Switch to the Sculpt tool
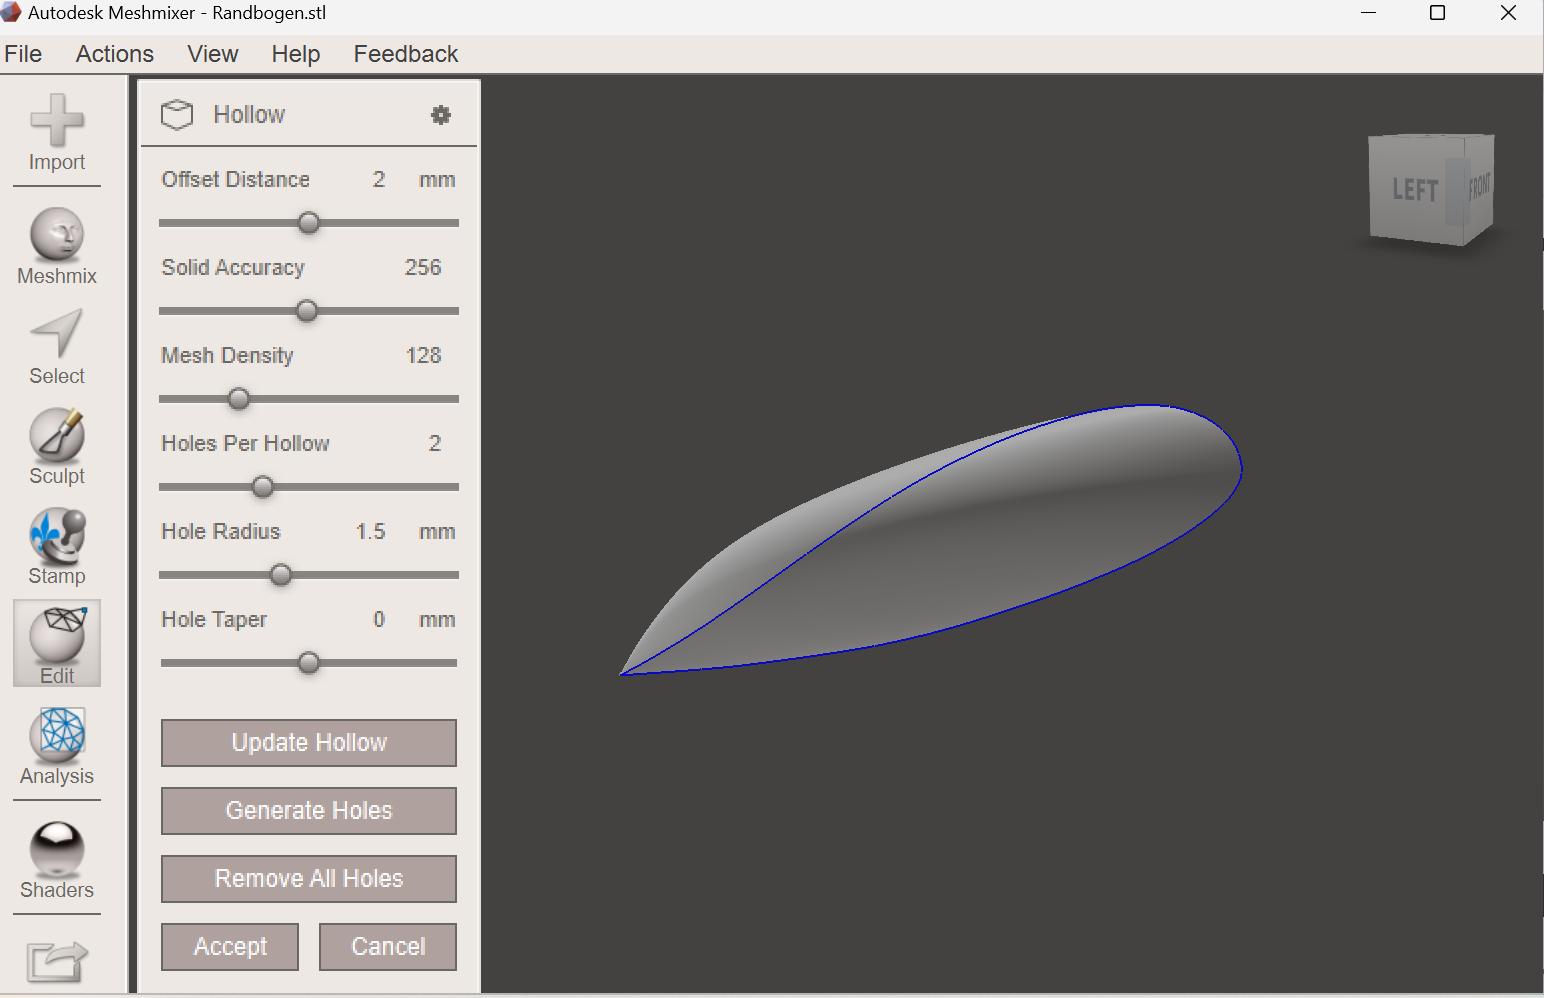1544x998 pixels. tap(56, 445)
